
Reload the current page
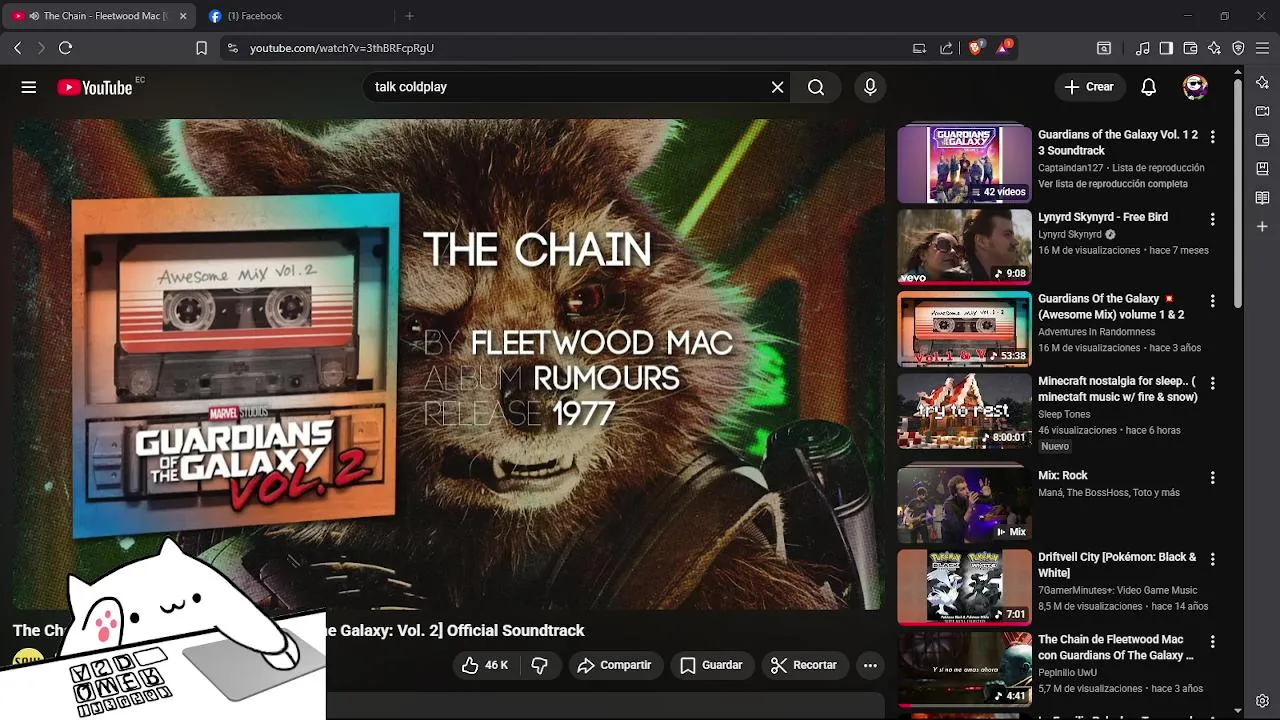pyautogui.click(x=65, y=48)
